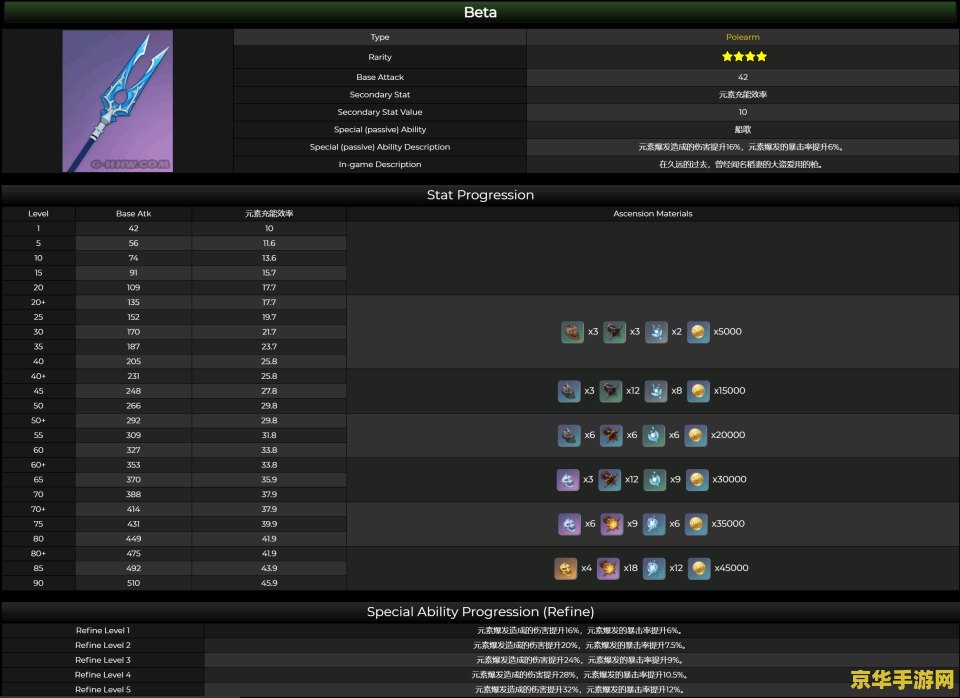Select the Mora coin icon next to x20000
The height and width of the screenshot is (698, 960).
[x=696, y=435]
